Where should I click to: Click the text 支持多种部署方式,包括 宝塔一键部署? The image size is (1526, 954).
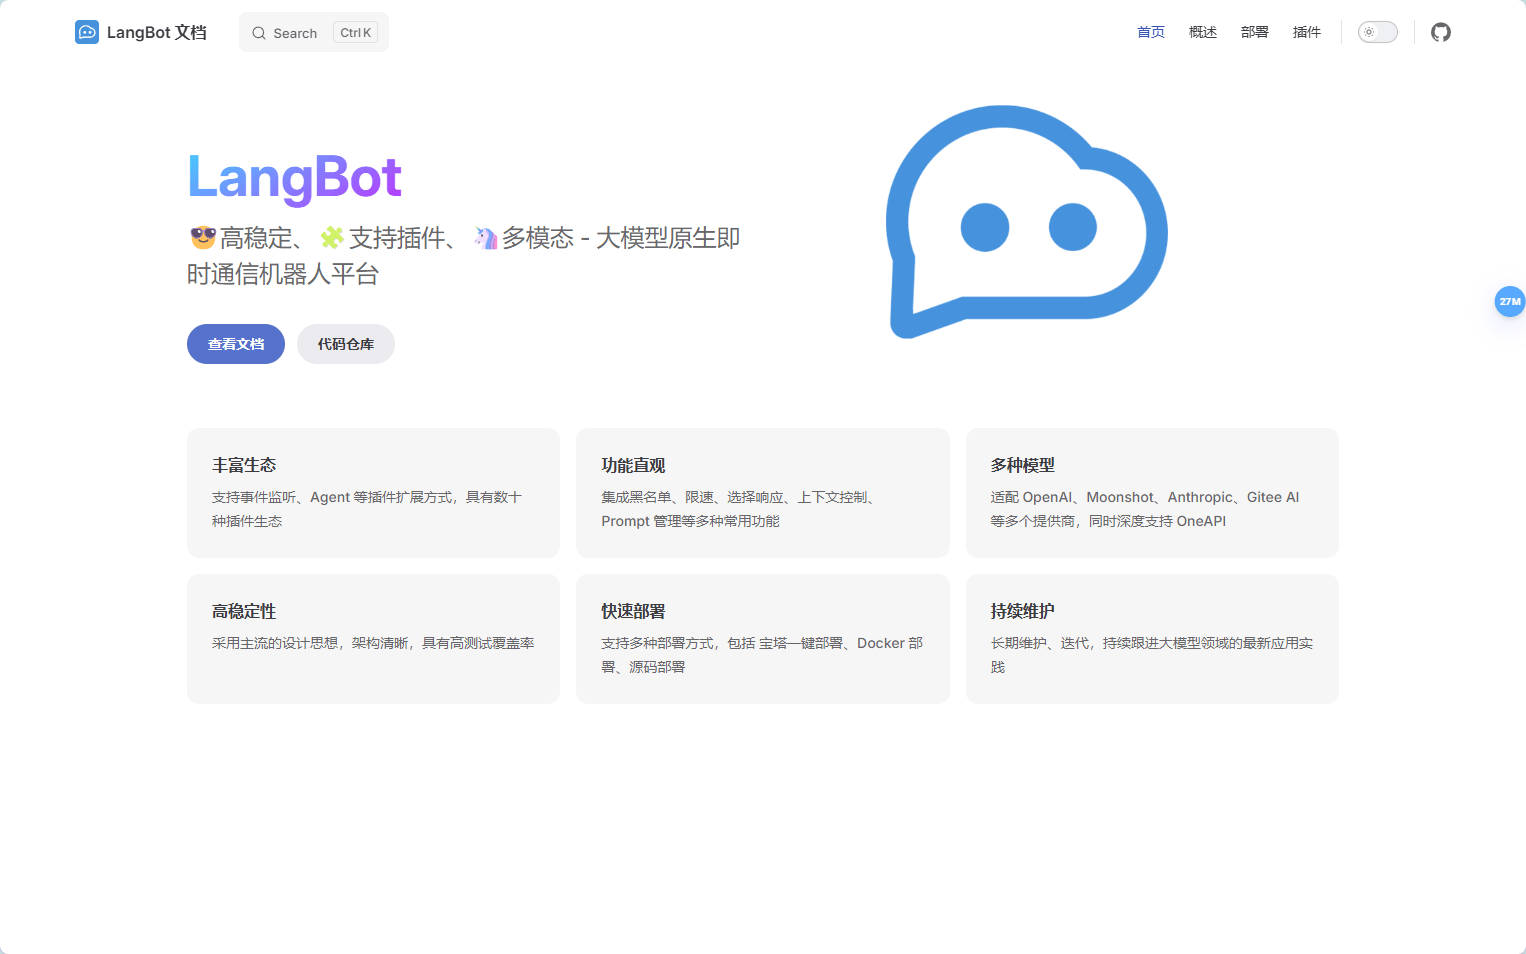click(x=722, y=643)
